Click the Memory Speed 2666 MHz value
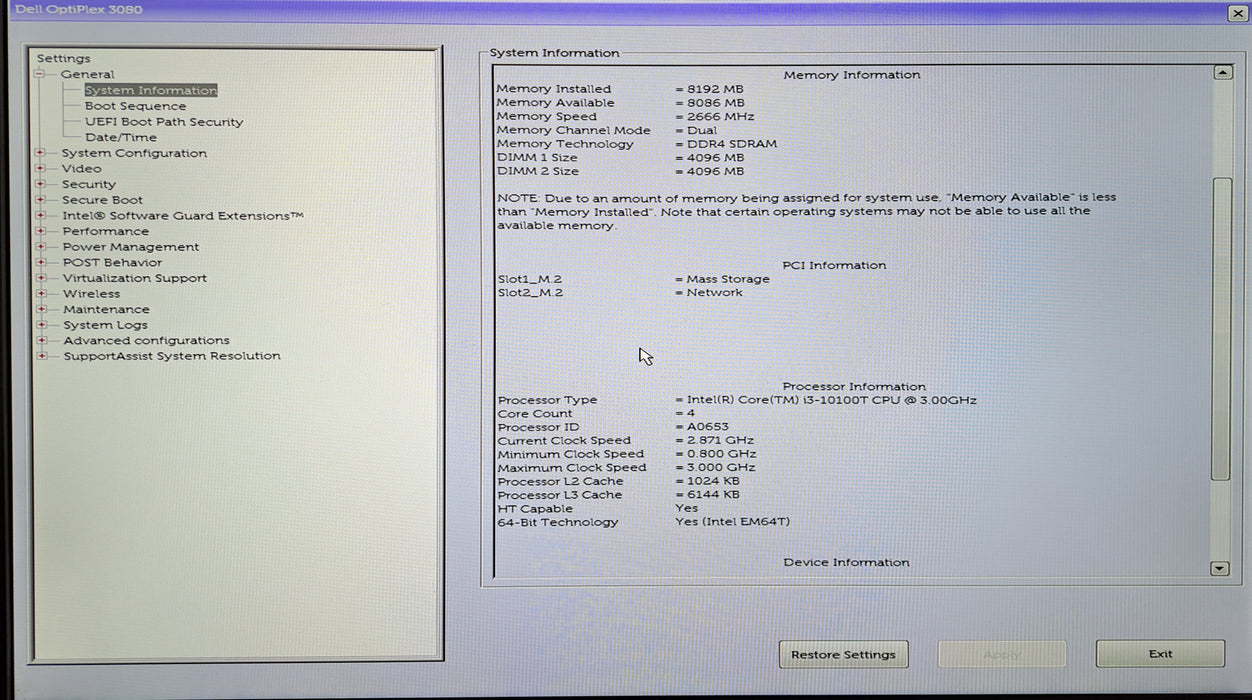The height and width of the screenshot is (700, 1252). point(714,116)
